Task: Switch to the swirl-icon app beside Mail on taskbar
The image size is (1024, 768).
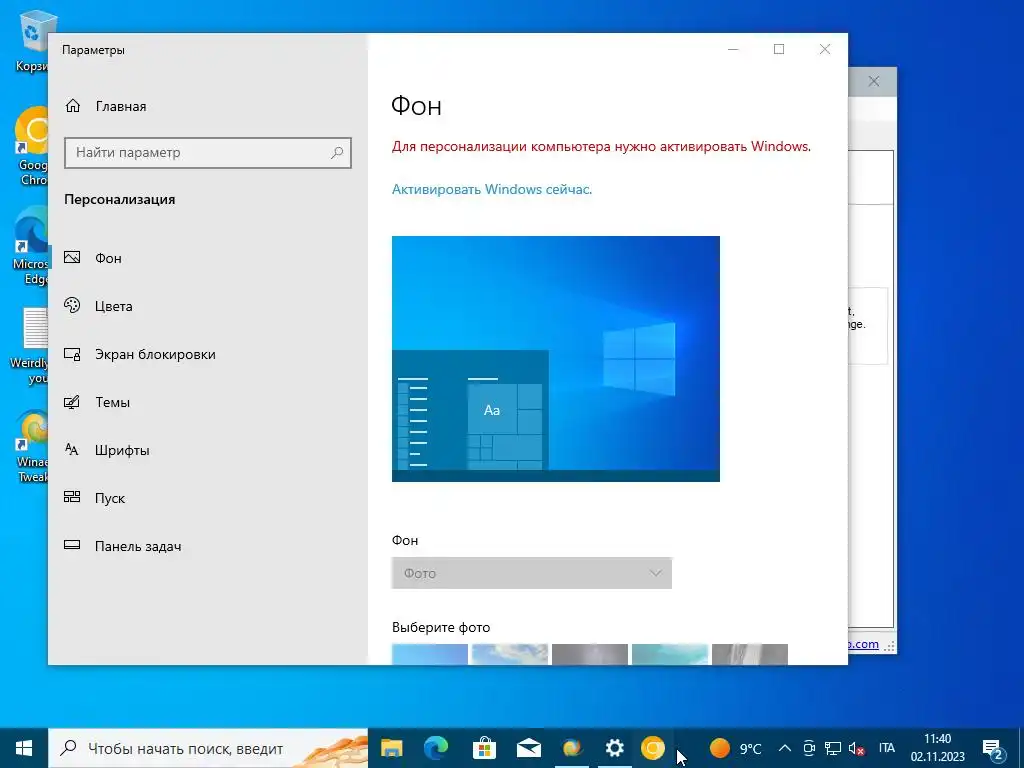Action: [572, 748]
